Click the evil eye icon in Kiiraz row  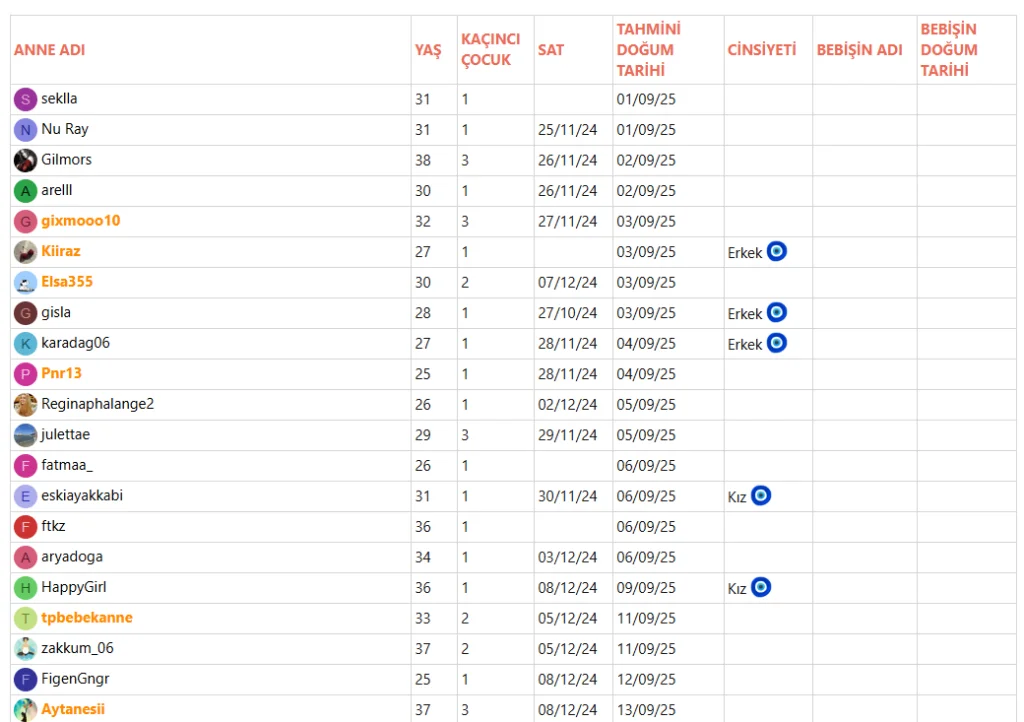point(776,251)
